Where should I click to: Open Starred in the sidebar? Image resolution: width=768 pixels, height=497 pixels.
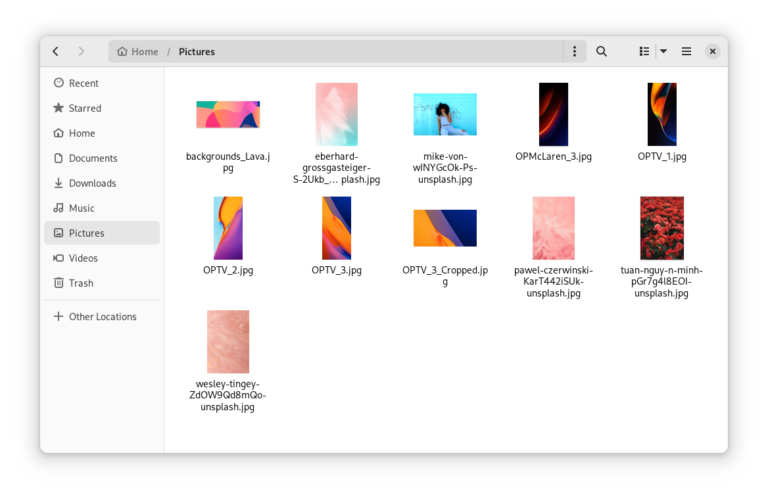(102, 108)
